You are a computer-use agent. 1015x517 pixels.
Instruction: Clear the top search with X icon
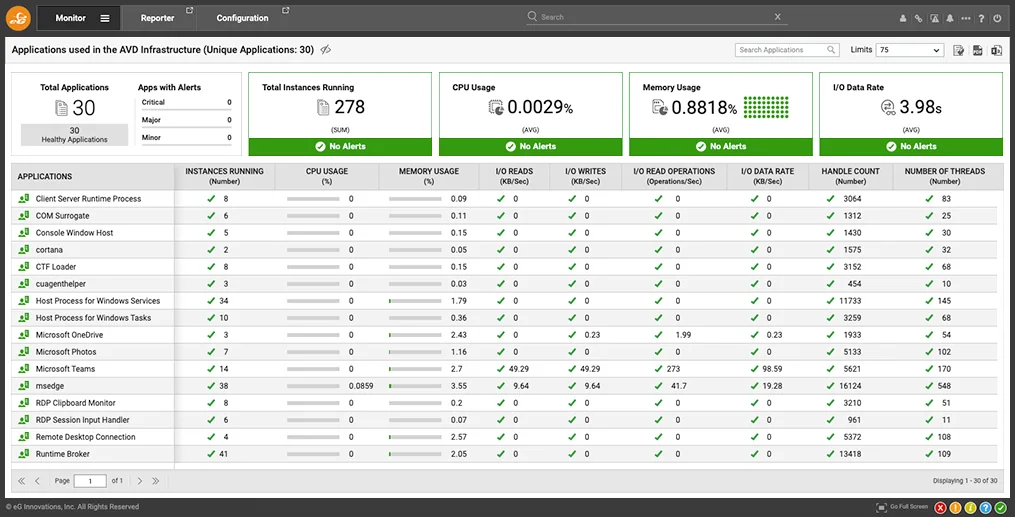tap(778, 17)
